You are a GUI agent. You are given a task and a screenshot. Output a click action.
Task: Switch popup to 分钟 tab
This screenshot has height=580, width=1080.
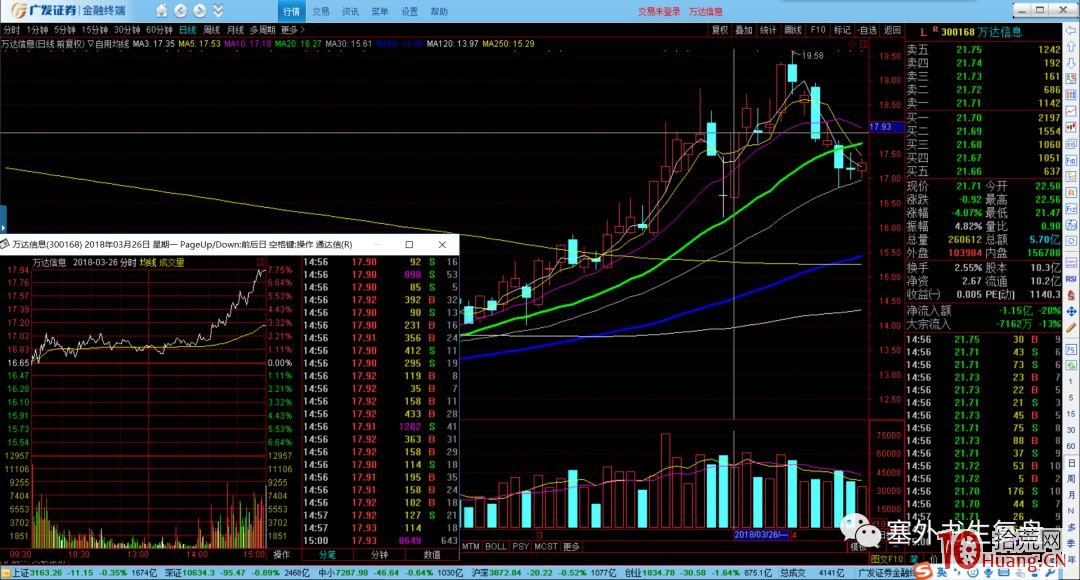[x=380, y=555]
